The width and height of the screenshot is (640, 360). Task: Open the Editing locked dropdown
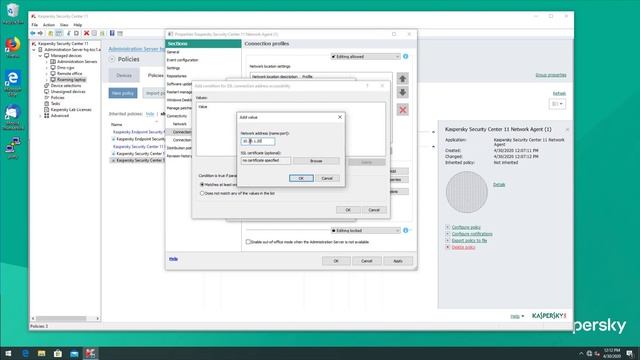click(365, 231)
